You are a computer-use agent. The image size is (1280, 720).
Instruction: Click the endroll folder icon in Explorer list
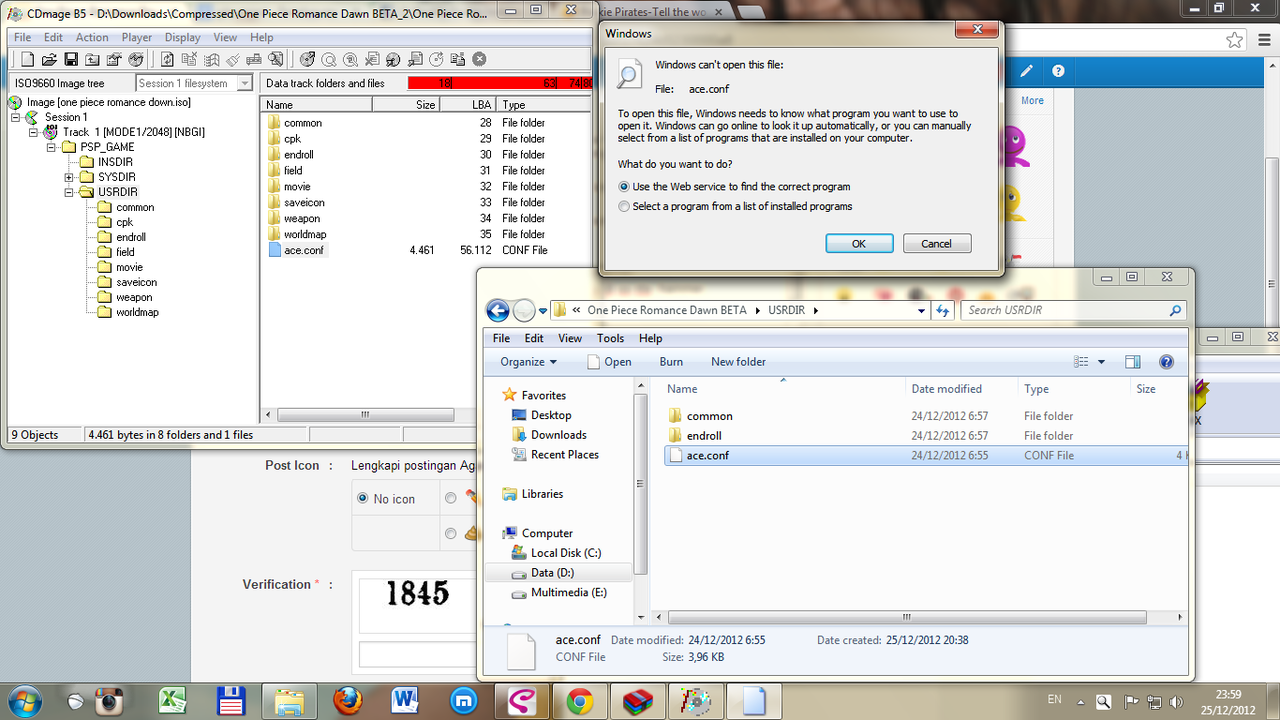click(x=675, y=435)
